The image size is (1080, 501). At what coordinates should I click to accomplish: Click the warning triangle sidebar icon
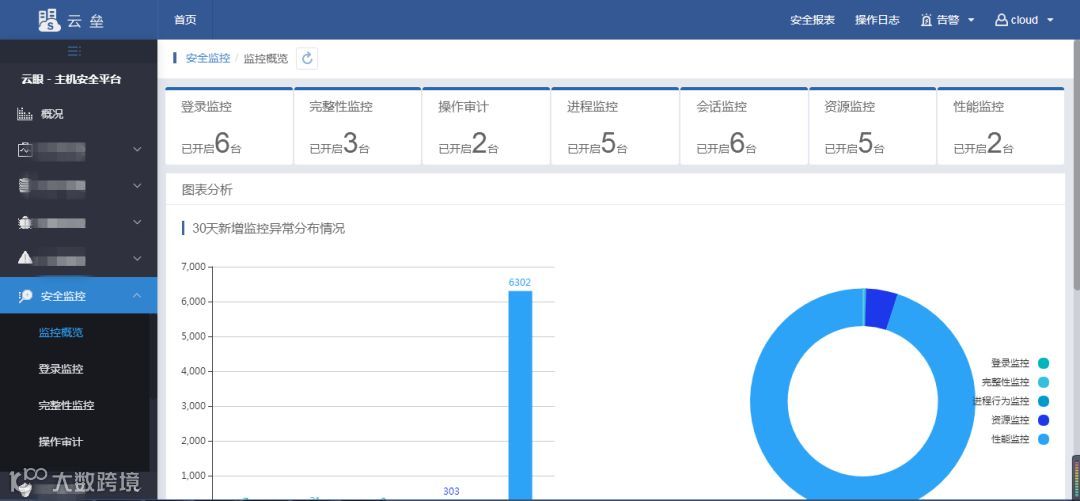coord(25,258)
